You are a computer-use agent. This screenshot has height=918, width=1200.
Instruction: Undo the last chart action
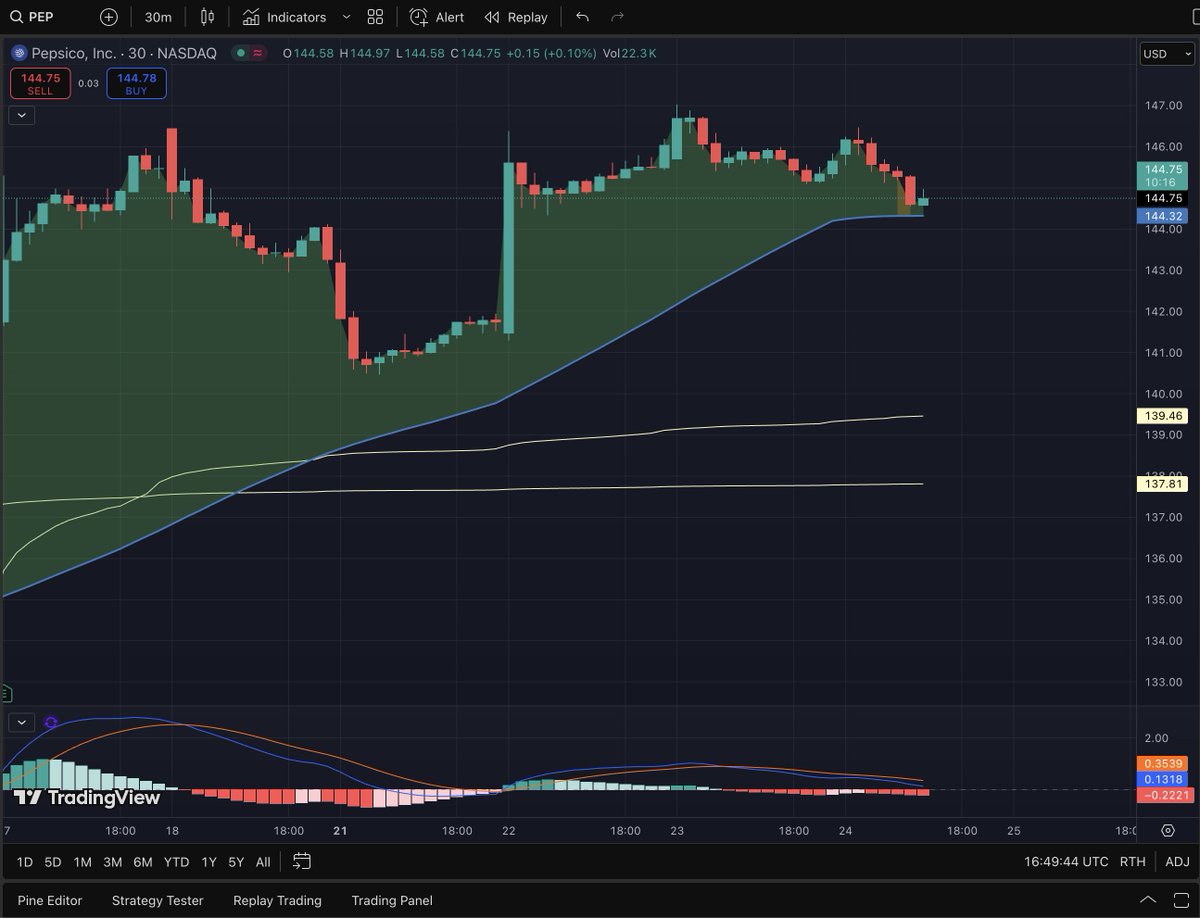click(x=583, y=17)
